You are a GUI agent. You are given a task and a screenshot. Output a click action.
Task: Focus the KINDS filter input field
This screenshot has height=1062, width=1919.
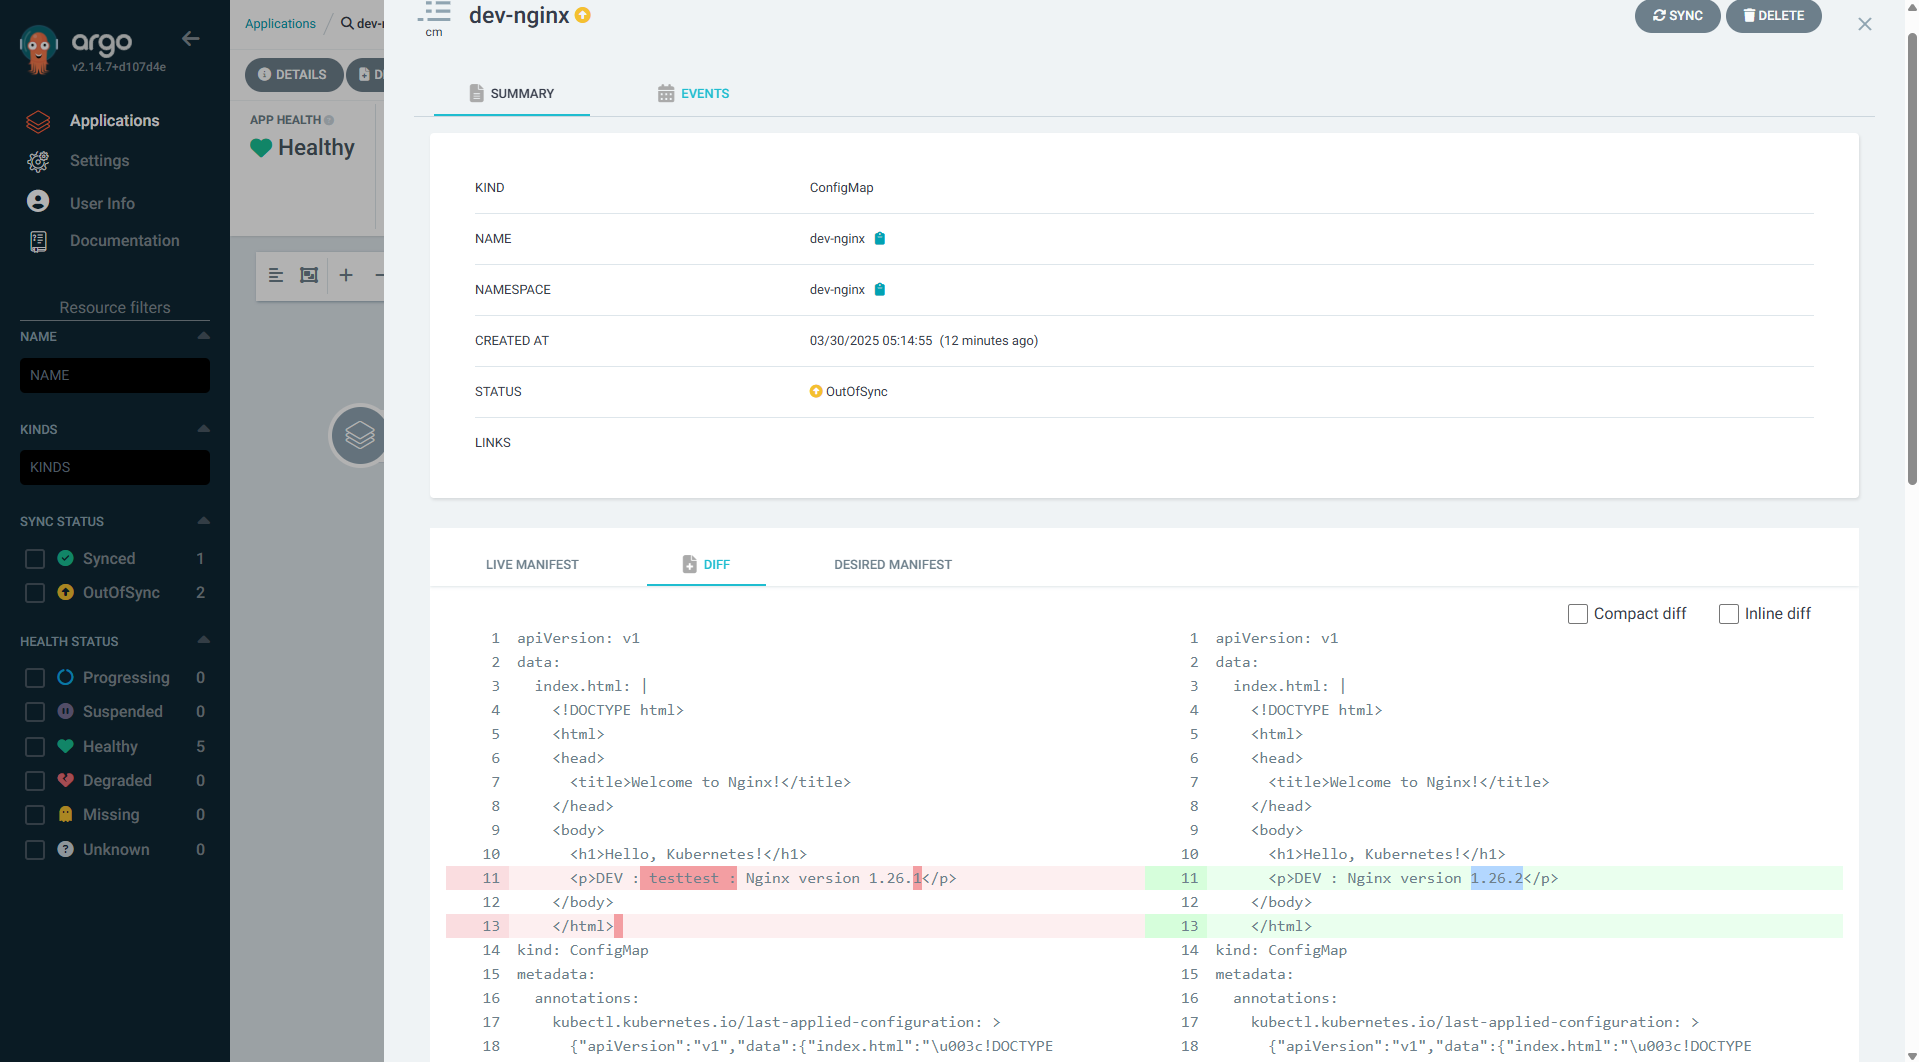(x=115, y=468)
